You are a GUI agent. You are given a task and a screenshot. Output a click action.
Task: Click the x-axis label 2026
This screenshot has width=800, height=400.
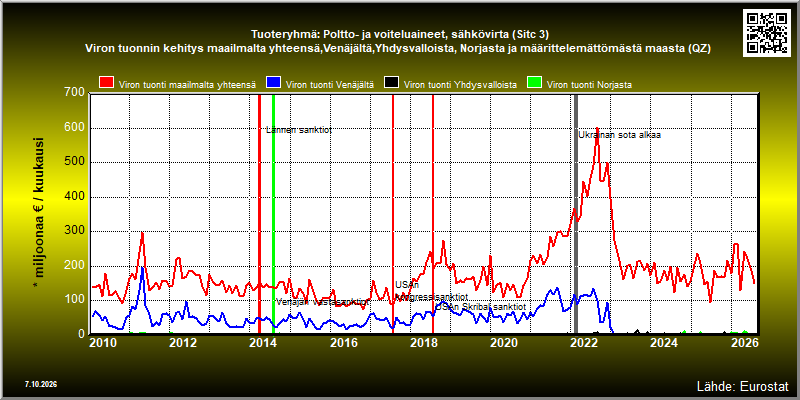743,342
